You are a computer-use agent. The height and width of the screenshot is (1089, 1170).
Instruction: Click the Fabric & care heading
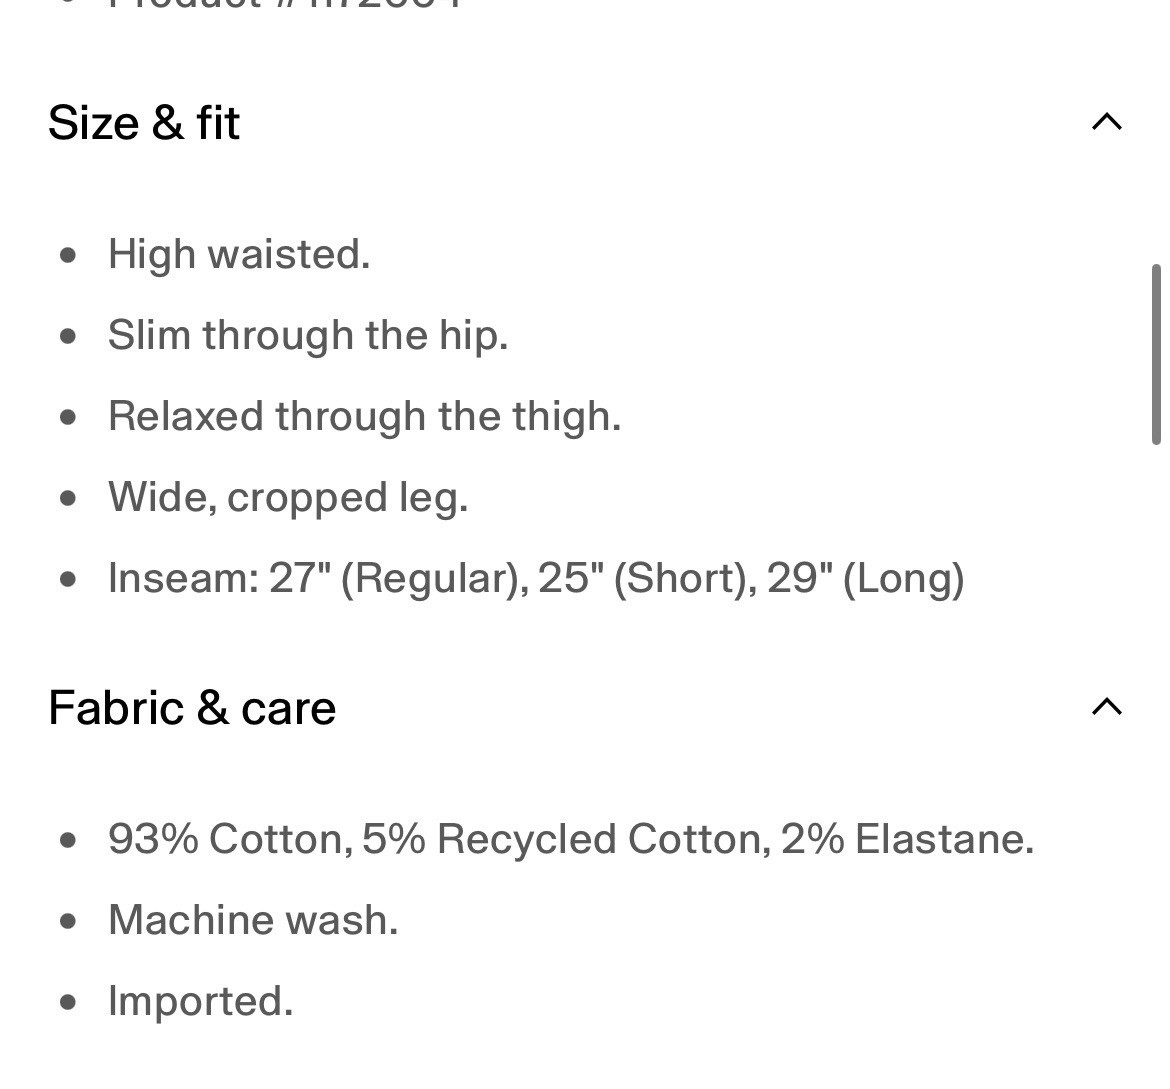point(193,708)
